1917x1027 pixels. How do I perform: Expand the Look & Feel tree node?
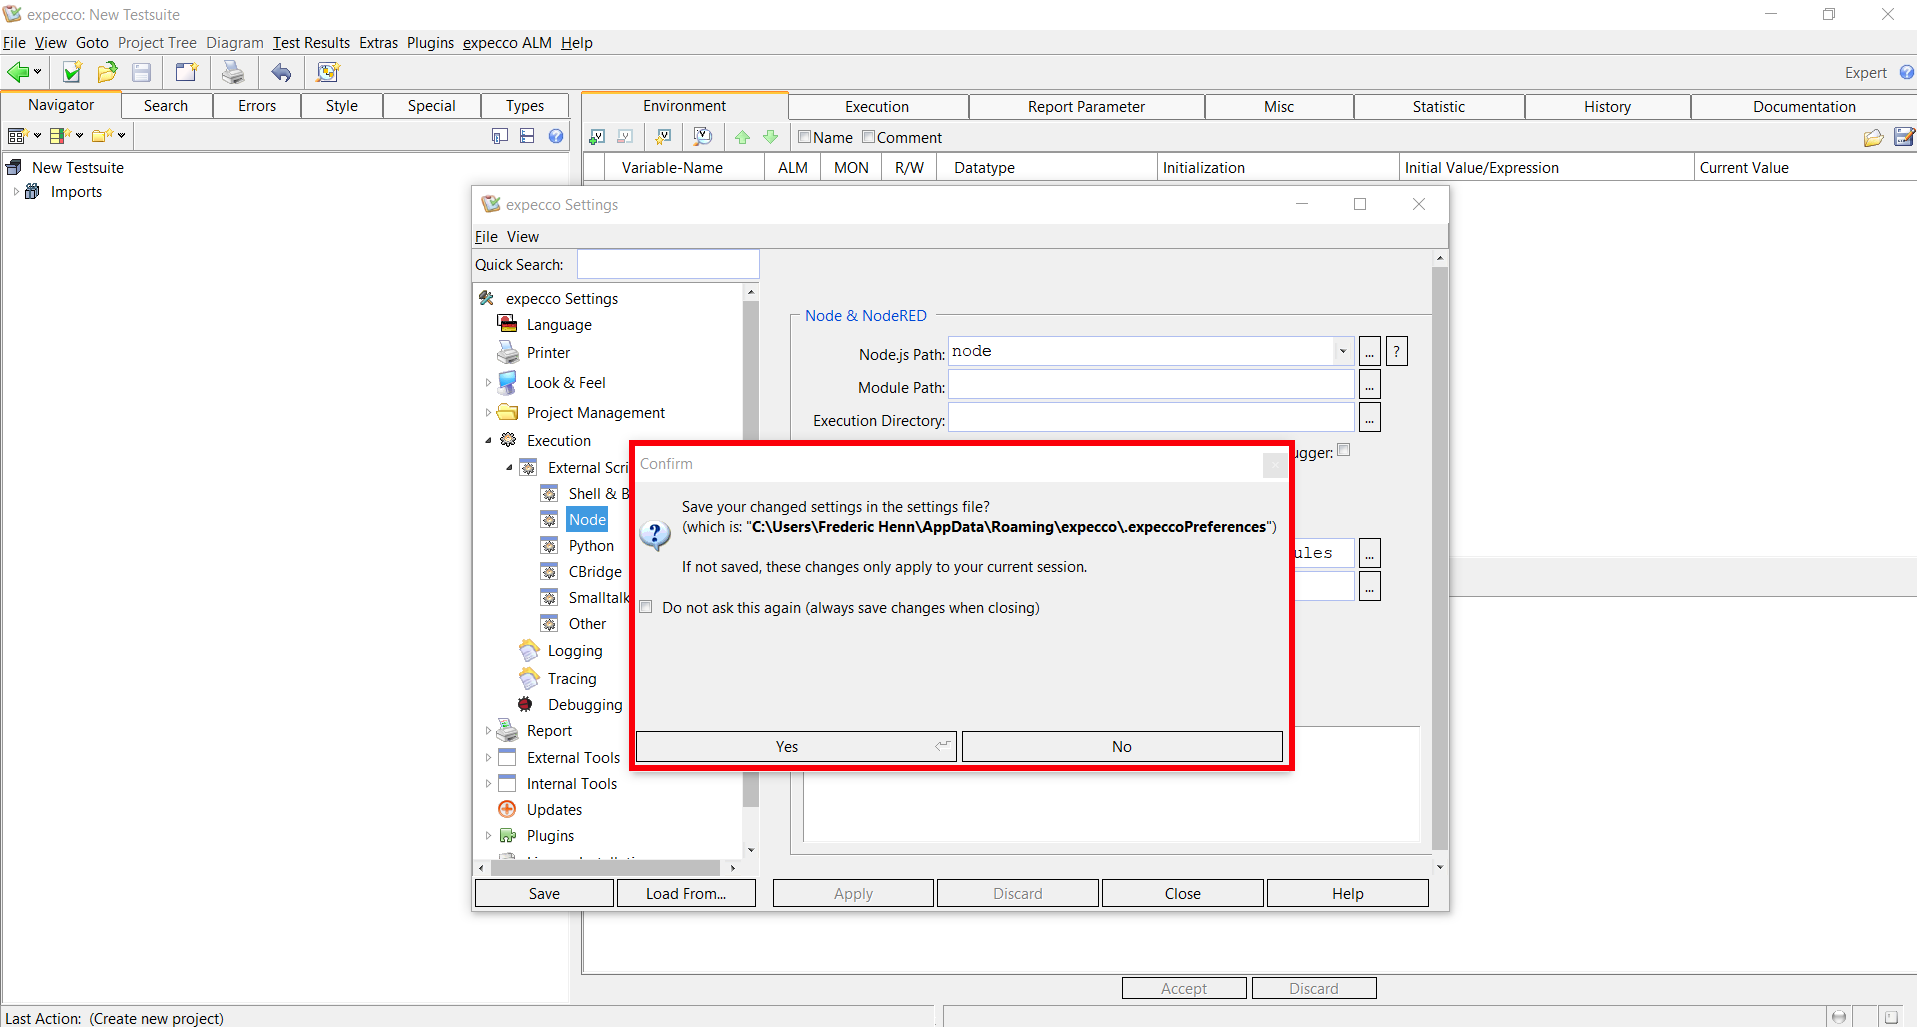point(488,383)
